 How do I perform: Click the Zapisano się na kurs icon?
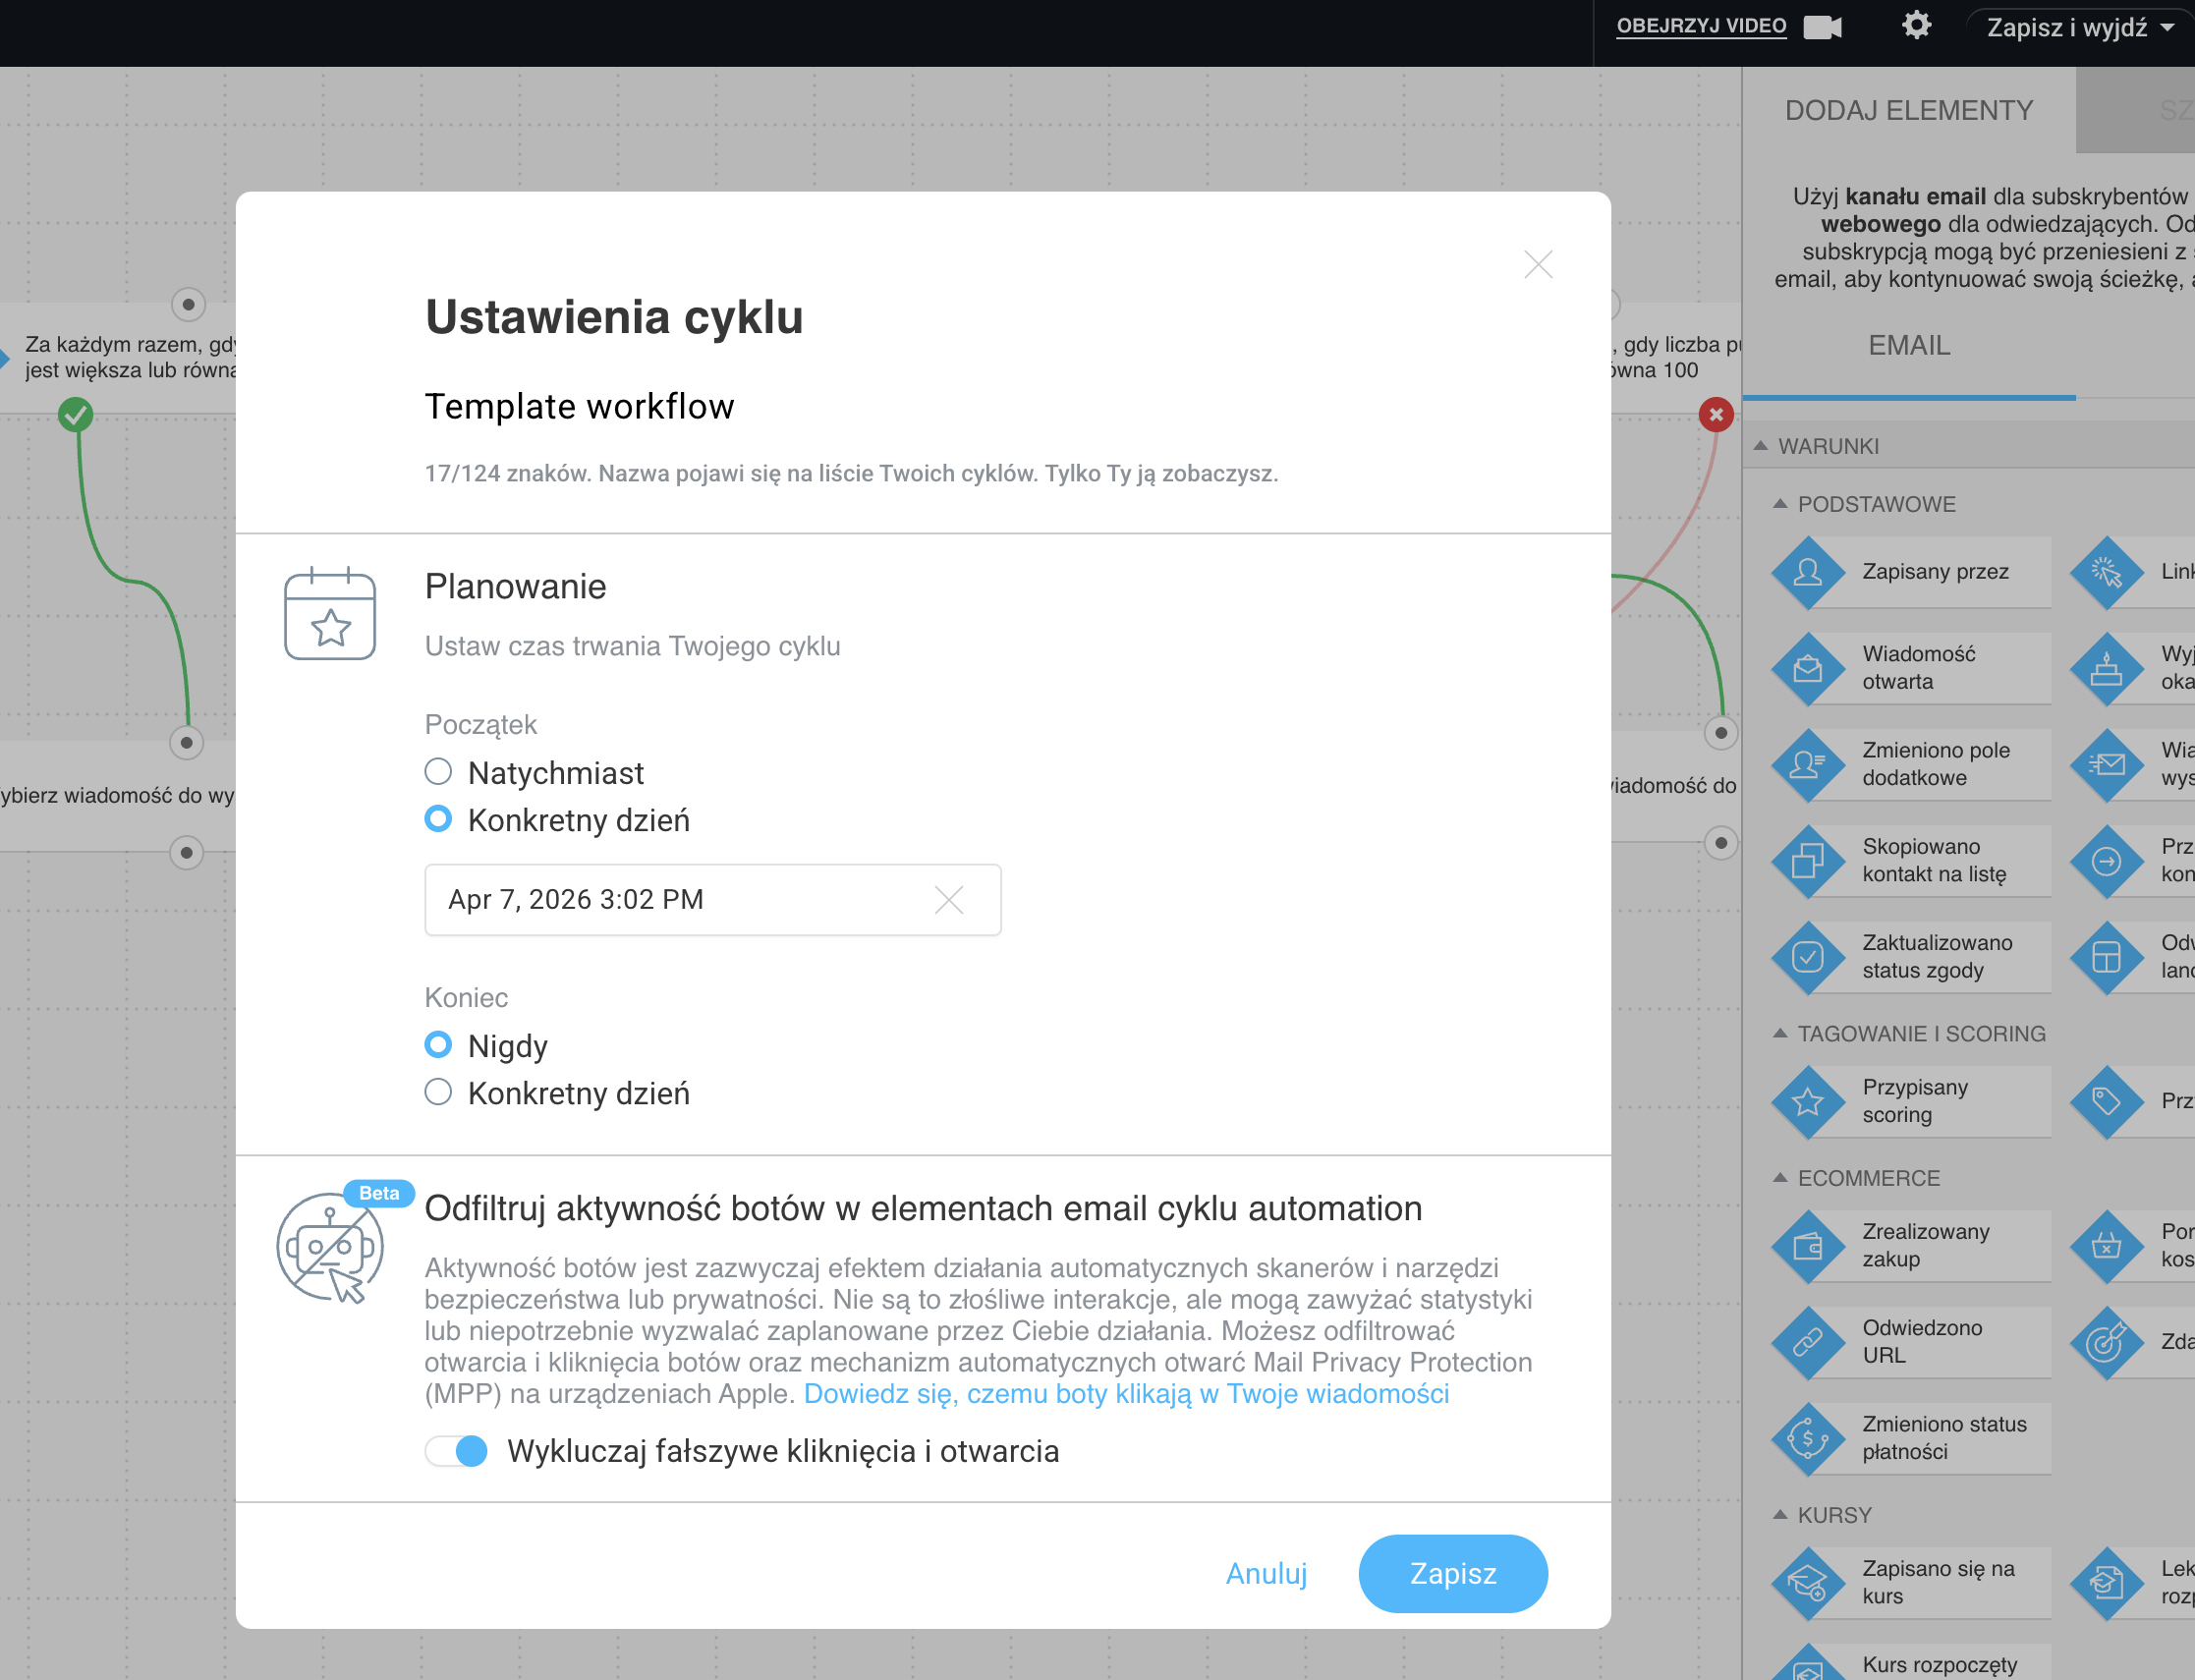point(1808,1582)
